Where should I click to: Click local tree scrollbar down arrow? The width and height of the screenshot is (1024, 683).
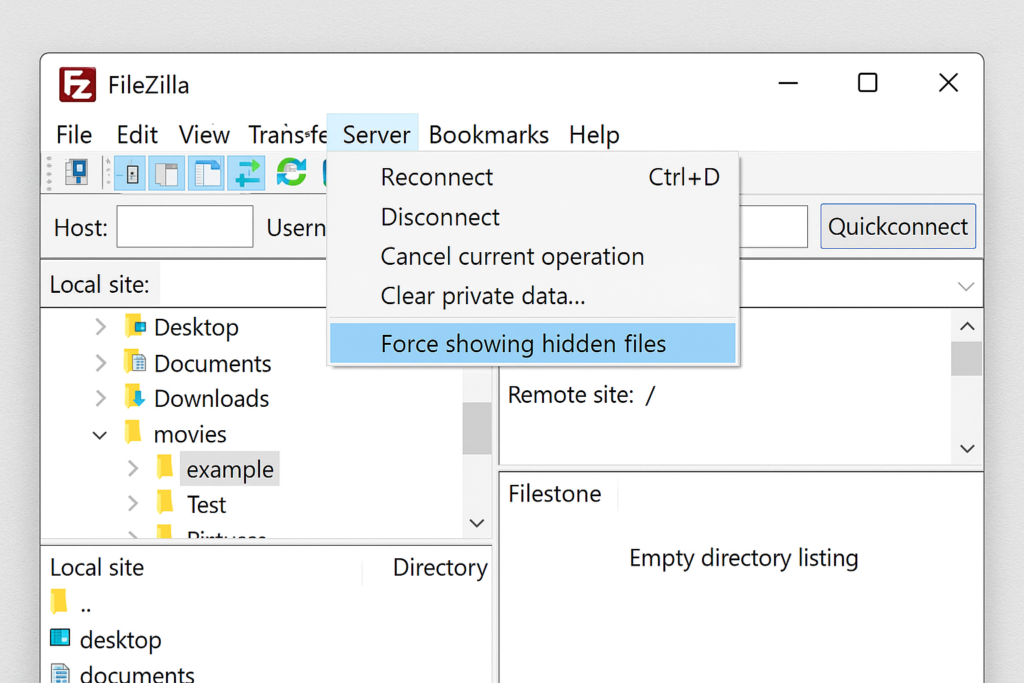click(477, 523)
